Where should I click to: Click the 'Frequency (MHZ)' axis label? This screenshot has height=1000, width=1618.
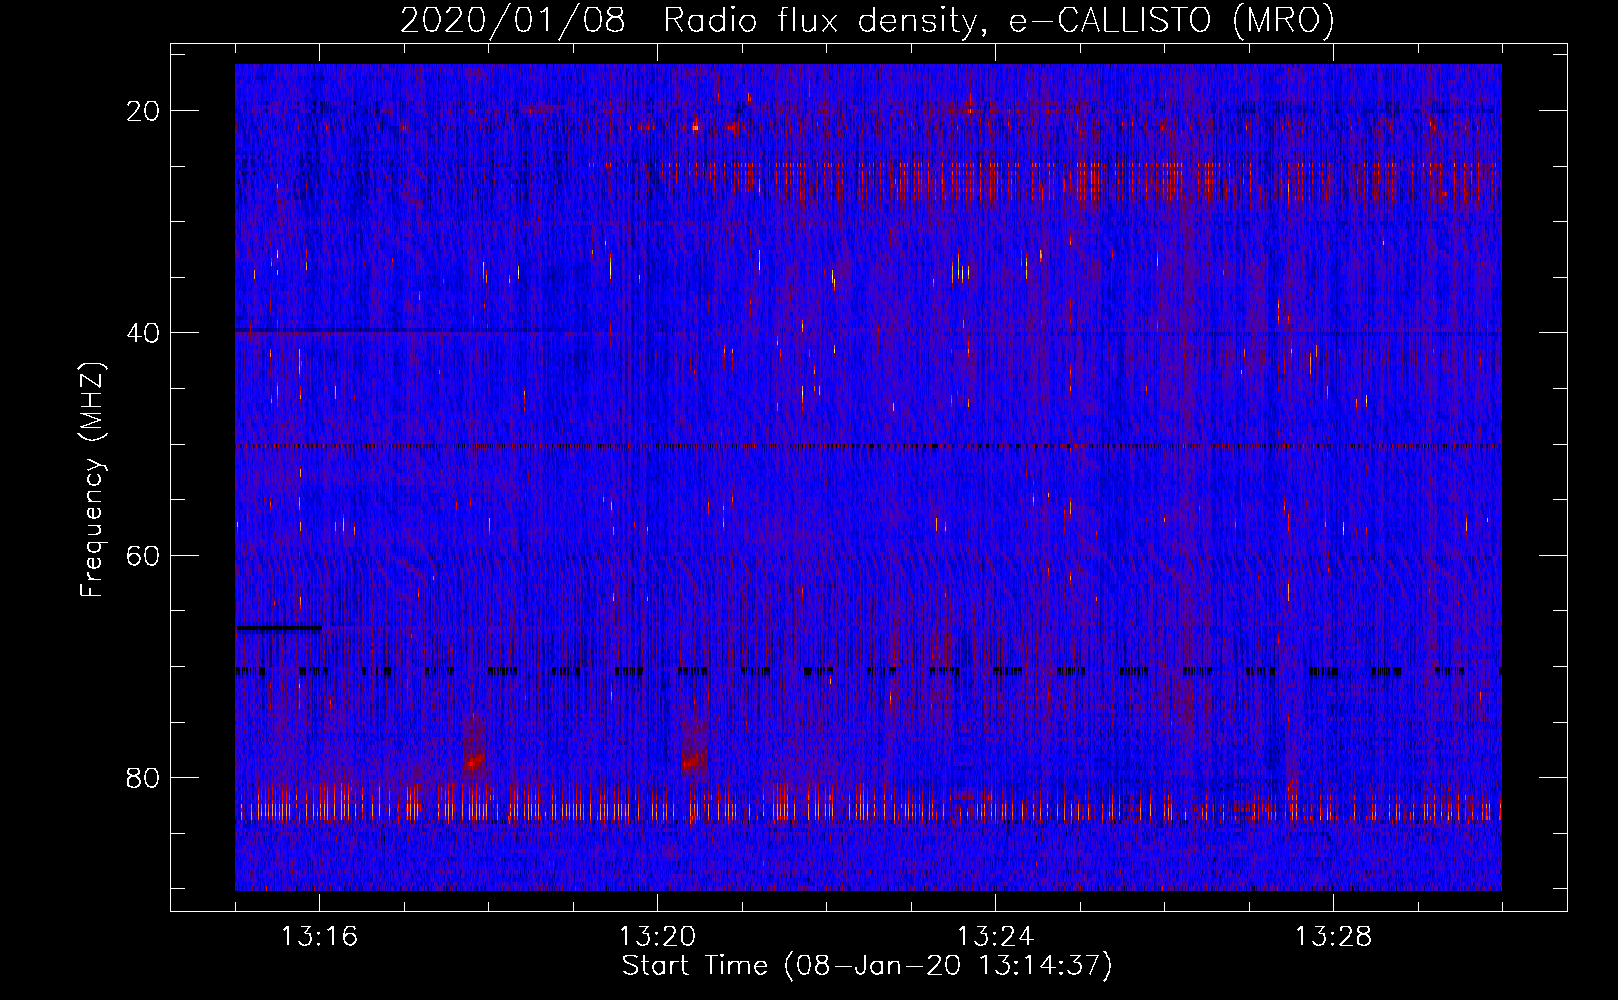pos(92,480)
